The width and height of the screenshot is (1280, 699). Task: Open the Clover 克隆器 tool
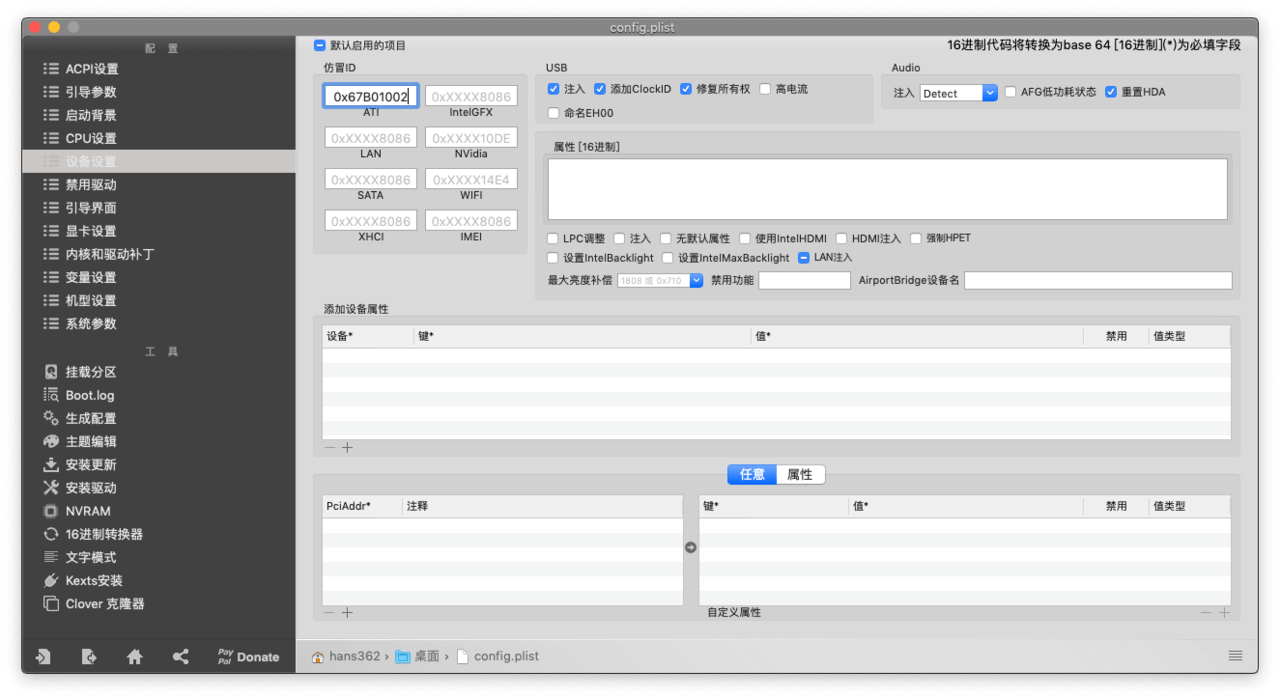[x=94, y=604]
